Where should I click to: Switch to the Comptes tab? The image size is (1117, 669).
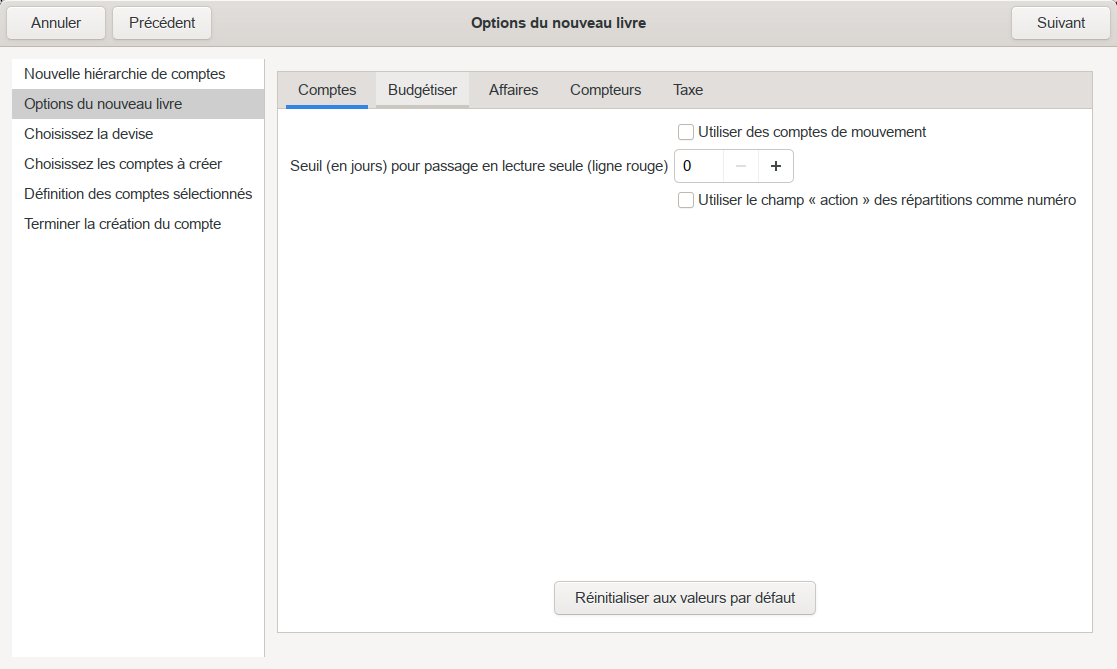tap(327, 90)
